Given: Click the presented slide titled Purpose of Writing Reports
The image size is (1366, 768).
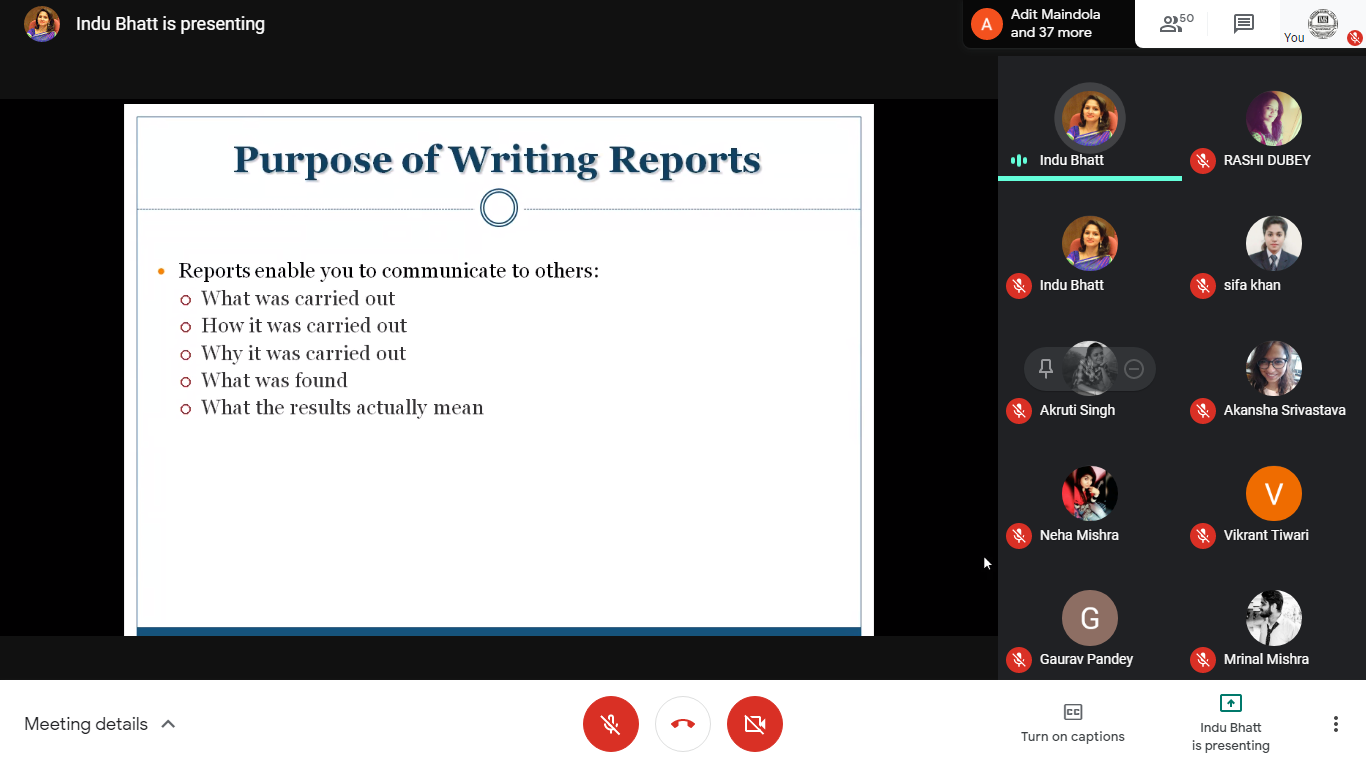Looking at the screenshot, I should (498, 370).
